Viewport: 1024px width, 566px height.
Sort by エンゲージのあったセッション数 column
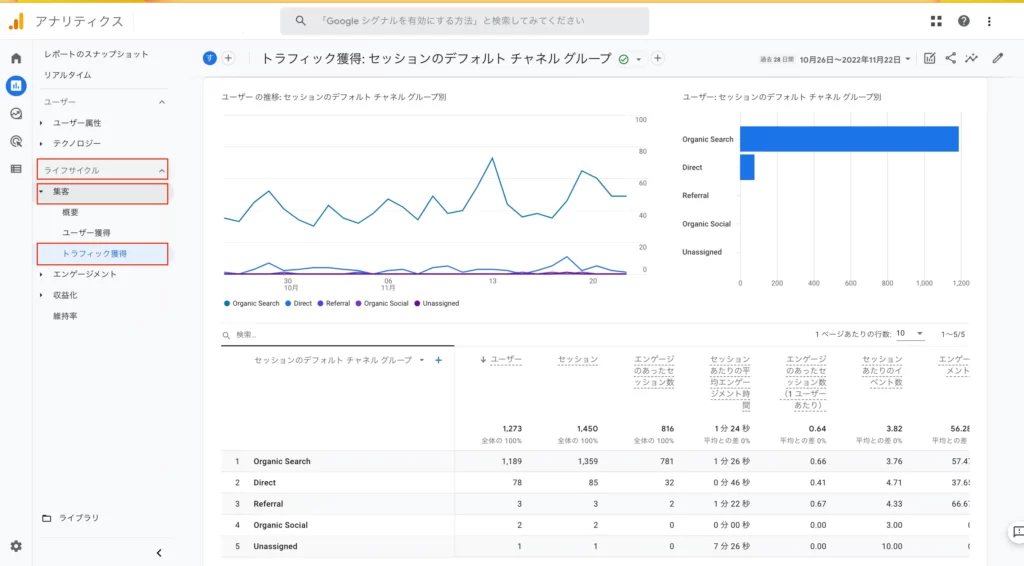(654, 371)
